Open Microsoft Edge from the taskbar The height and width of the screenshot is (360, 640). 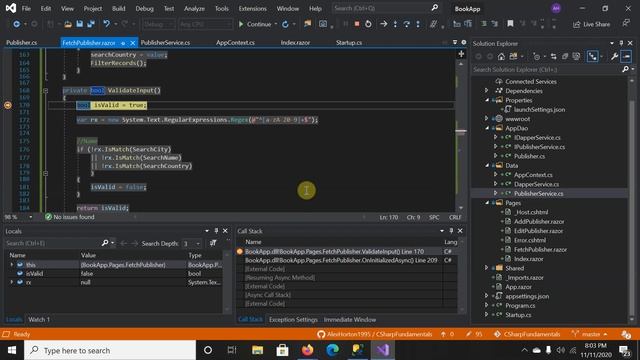[333, 350]
